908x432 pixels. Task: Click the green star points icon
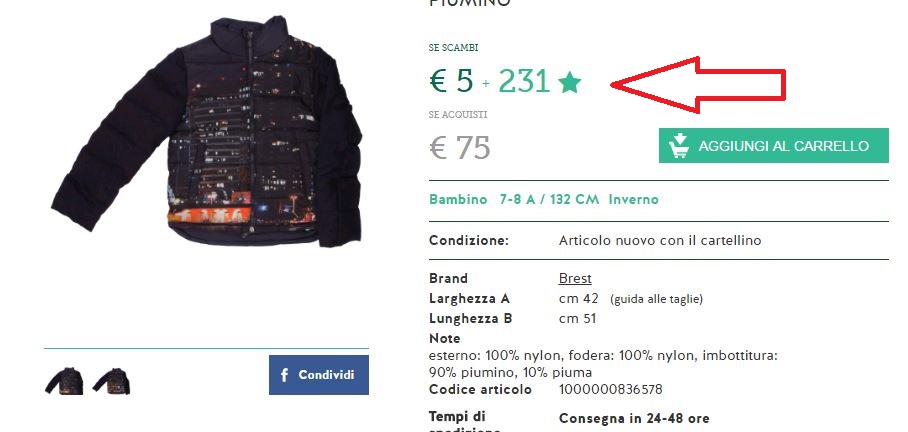point(569,83)
